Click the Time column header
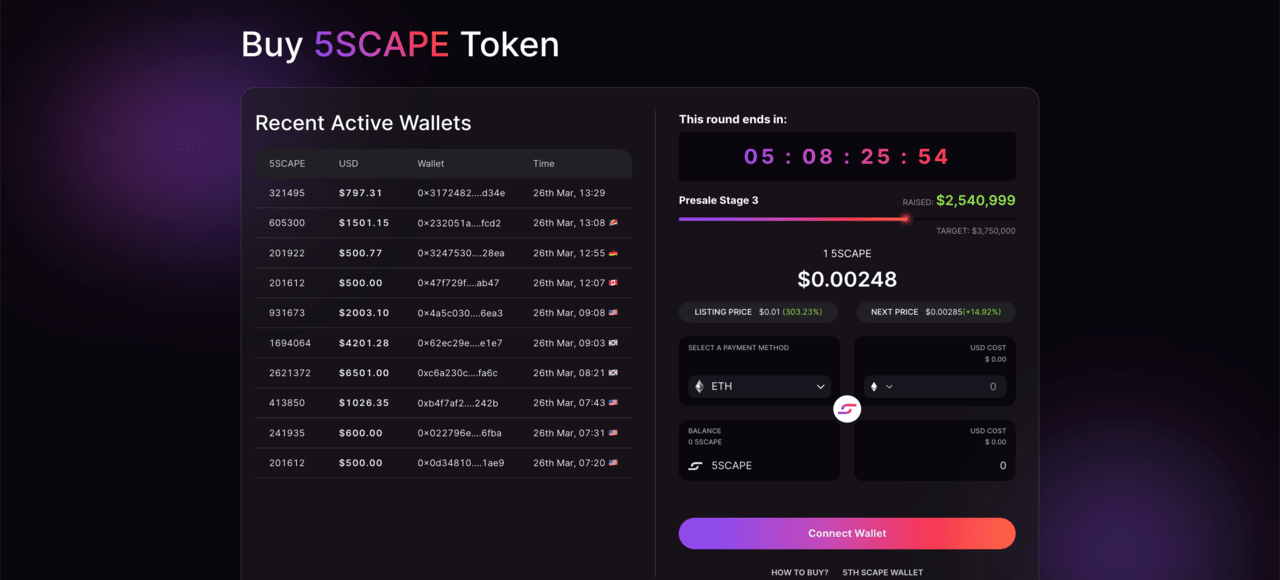Screen dimensions: 1280x580 coord(543,163)
